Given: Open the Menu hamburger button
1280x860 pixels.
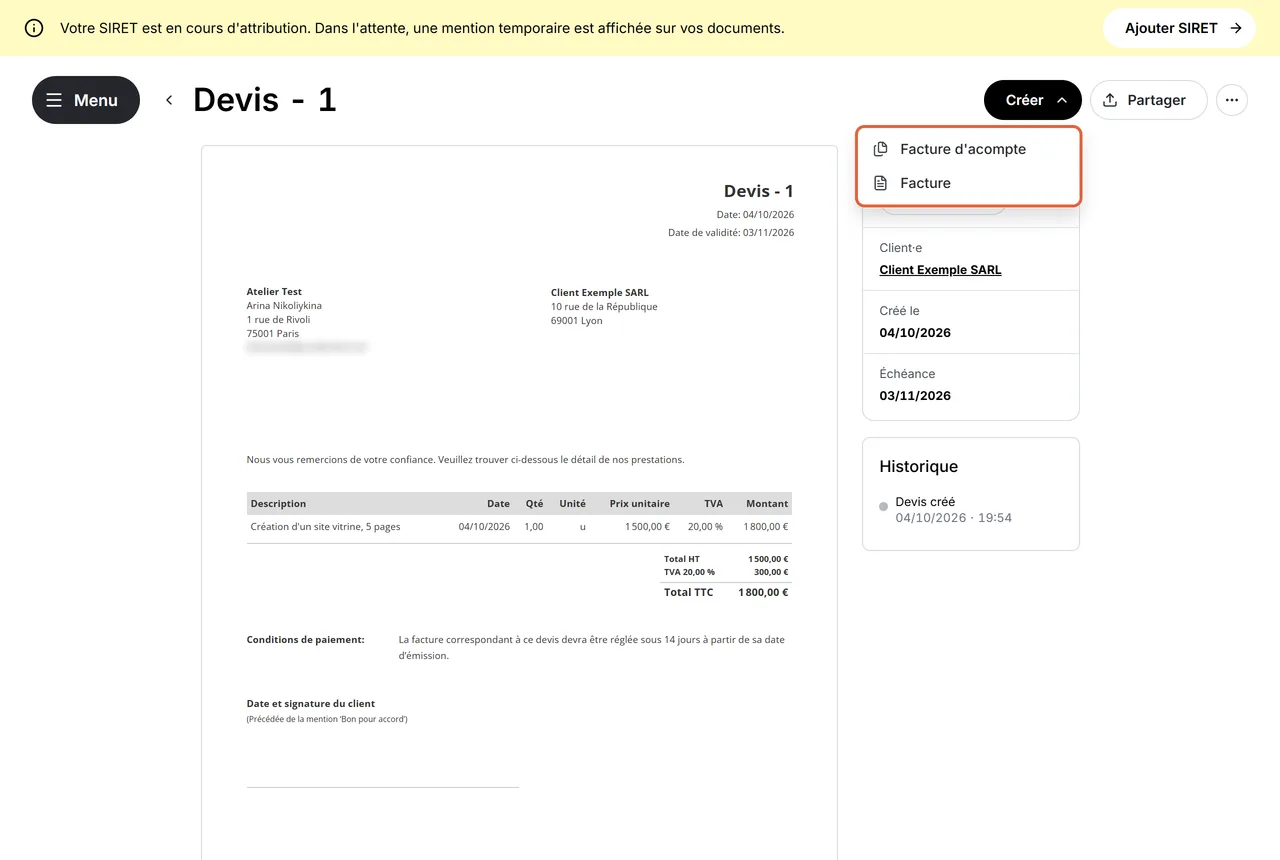Looking at the screenshot, I should tap(85, 100).
